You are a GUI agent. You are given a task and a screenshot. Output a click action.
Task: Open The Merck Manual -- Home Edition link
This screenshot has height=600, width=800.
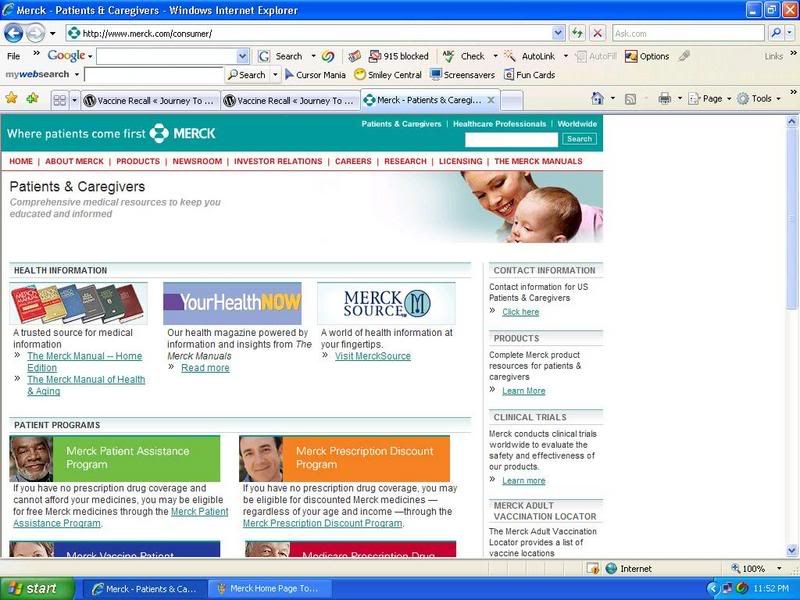click(85, 362)
